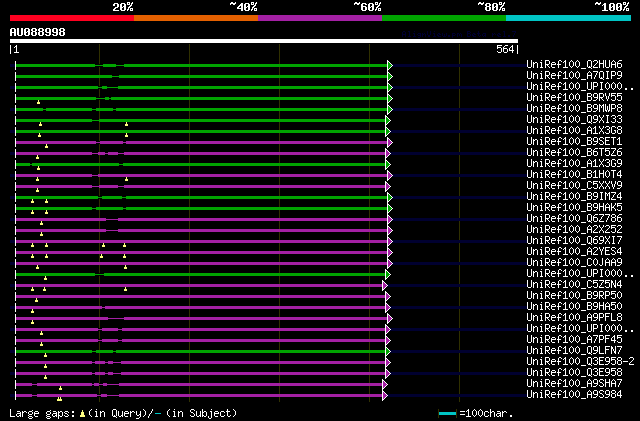Click the query name AU088998
Screen dimensions: 640x421
click(38, 32)
